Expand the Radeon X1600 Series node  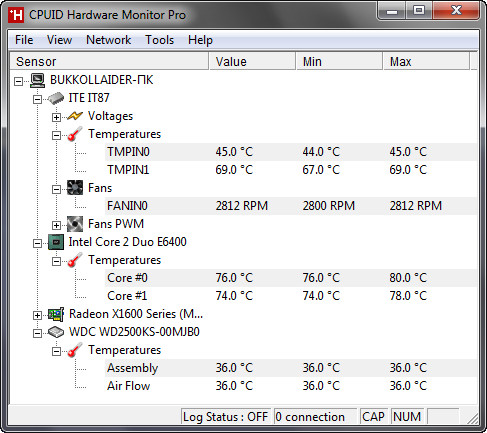tap(37, 315)
